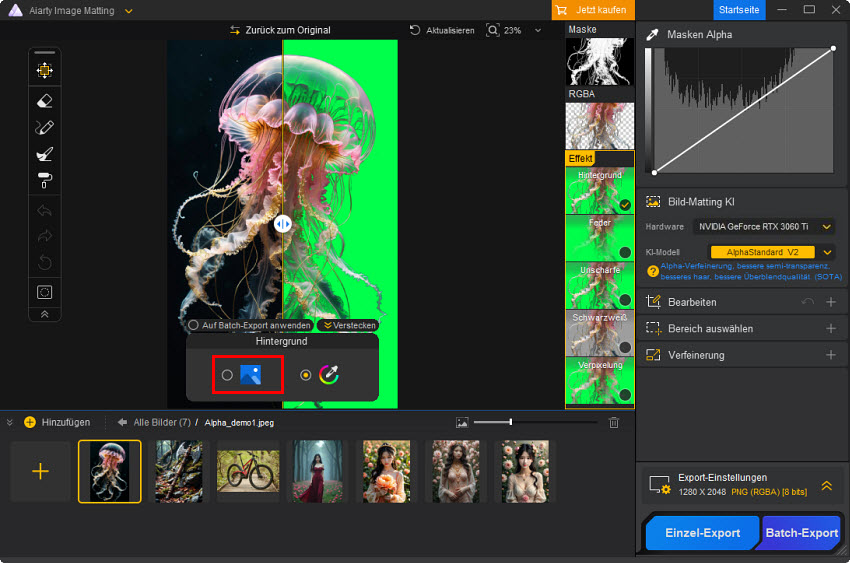Select the woman in red dress thumbnail
The image size is (850, 563).
pos(317,471)
